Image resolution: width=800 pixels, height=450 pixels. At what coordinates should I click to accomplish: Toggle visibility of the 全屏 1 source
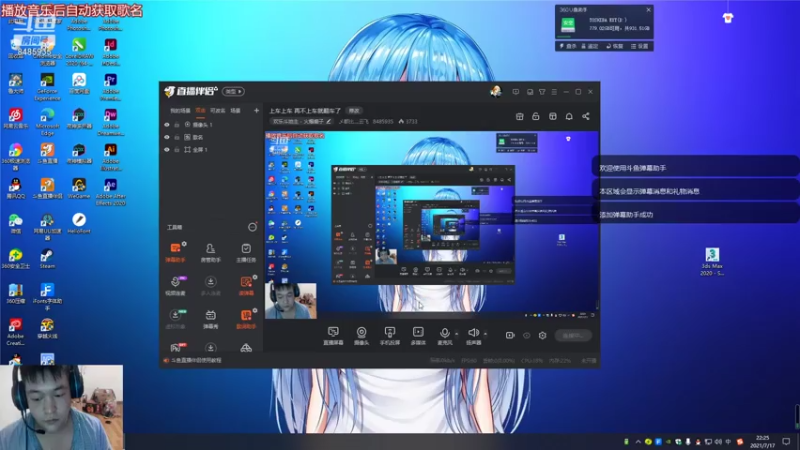tap(167, 149)
